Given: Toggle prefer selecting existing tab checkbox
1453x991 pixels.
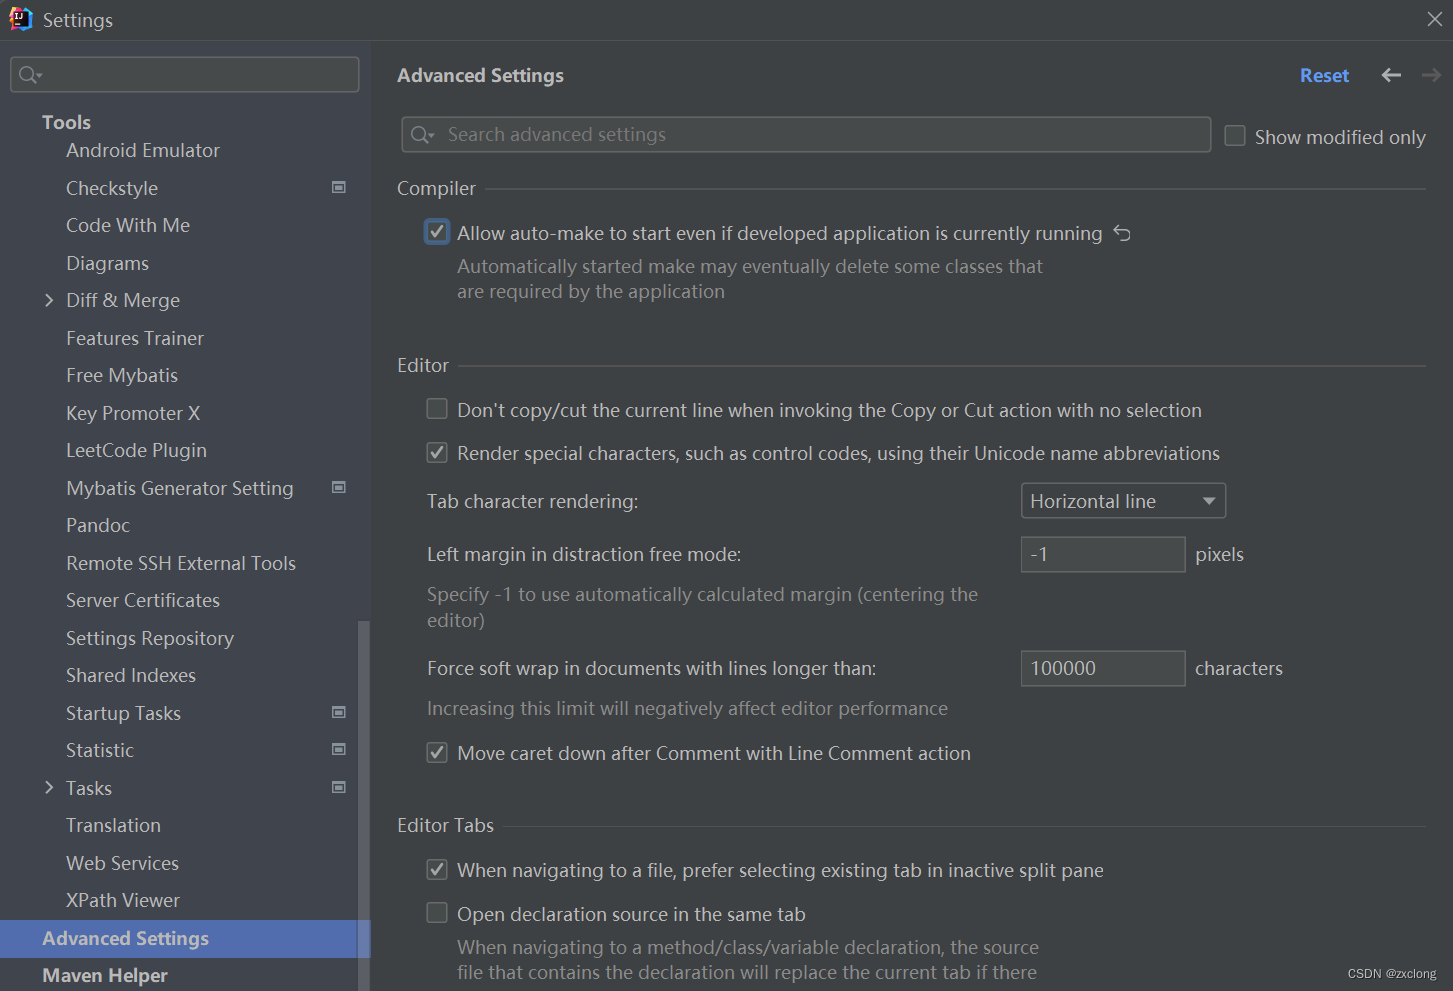Looking at the screenshot, I should pos(437,869).
